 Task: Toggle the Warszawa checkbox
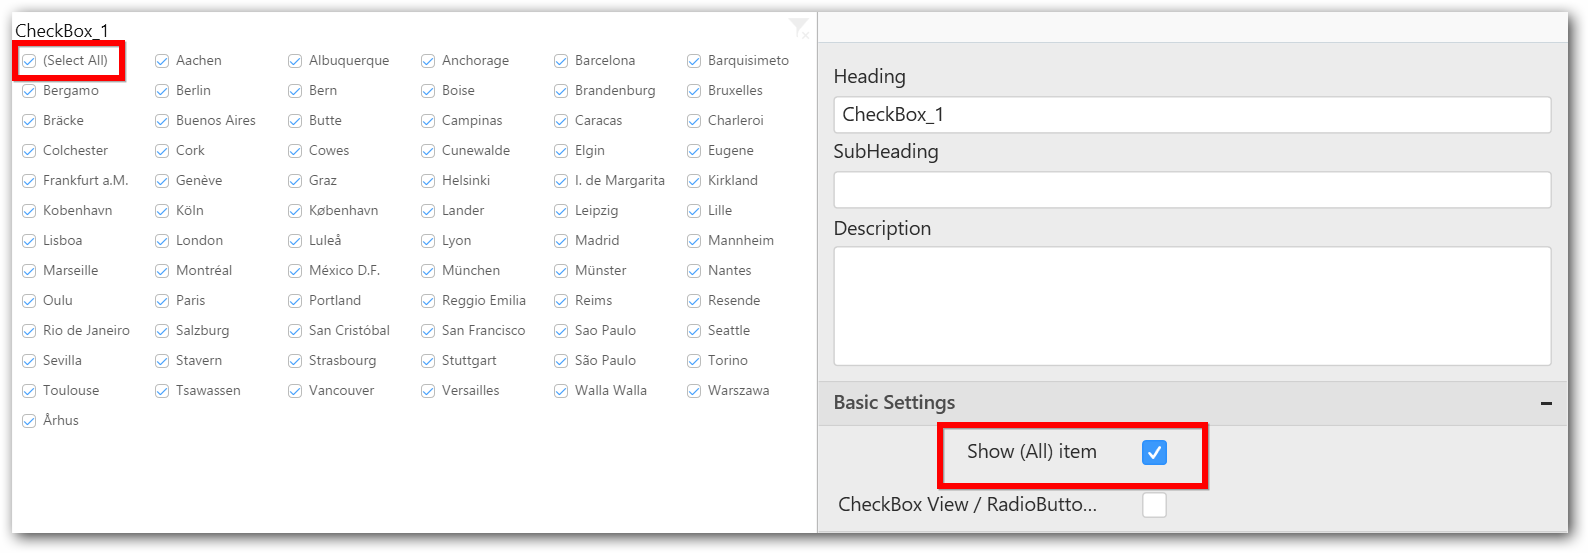click(x=694, y=391)
